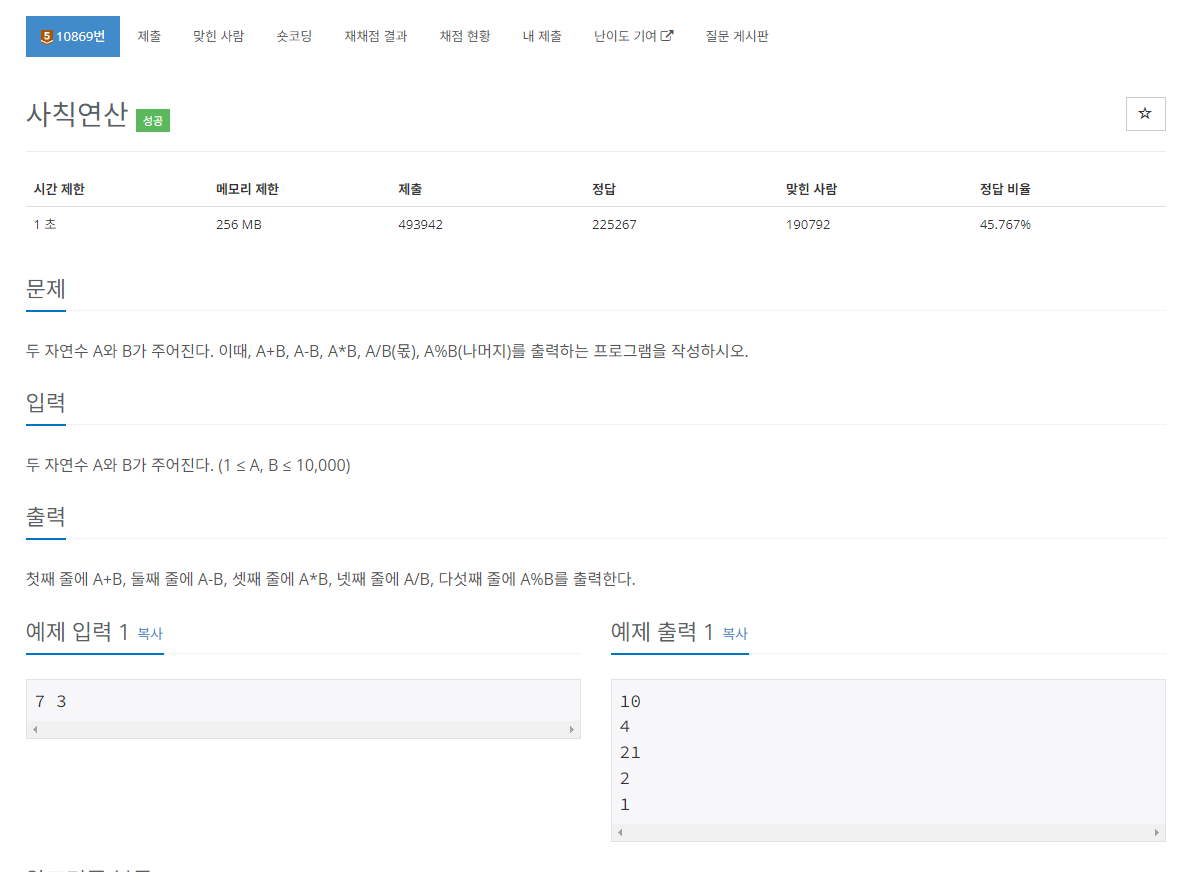The image size is (1187, 872).
Task: Open the 10869번 problem tab
Action: [x=73, y=36]
